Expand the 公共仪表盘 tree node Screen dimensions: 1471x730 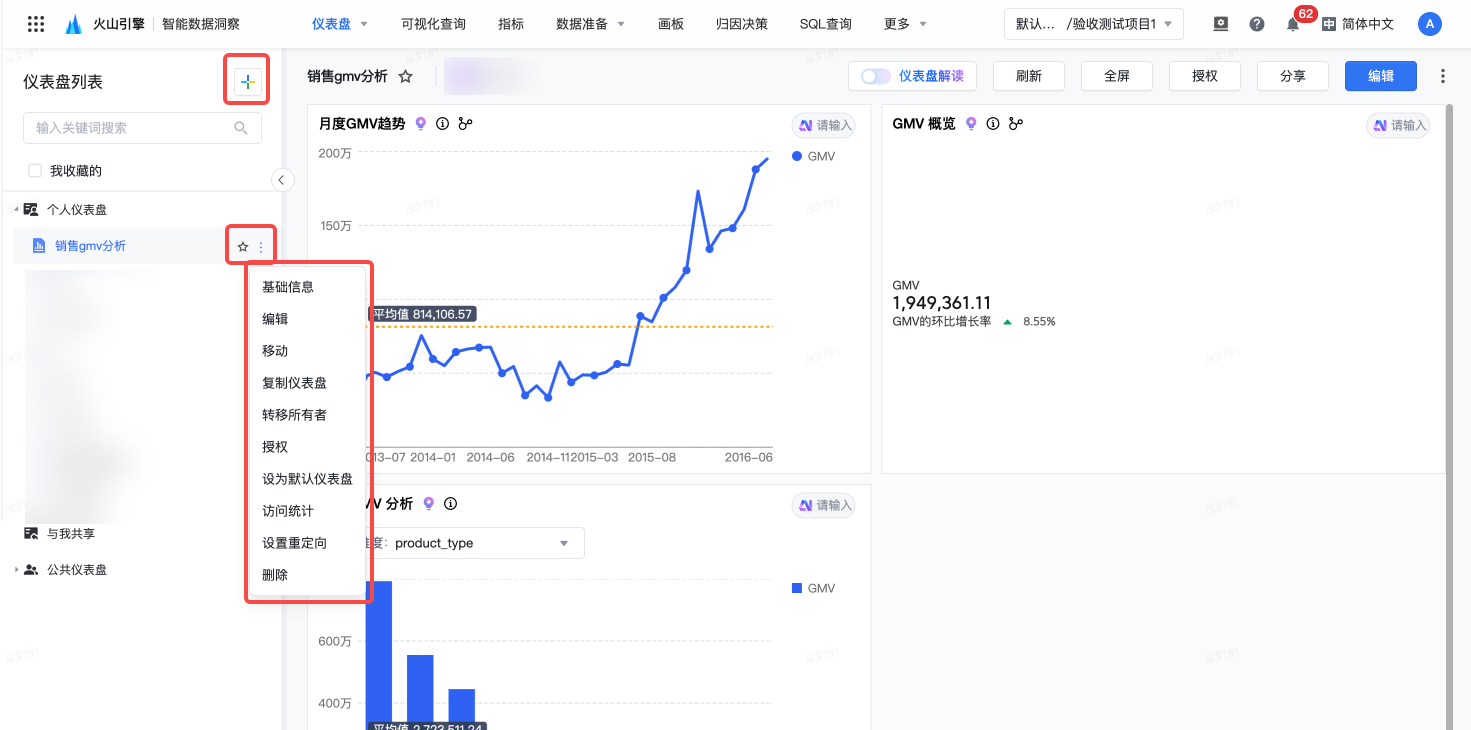coord(17,570)
